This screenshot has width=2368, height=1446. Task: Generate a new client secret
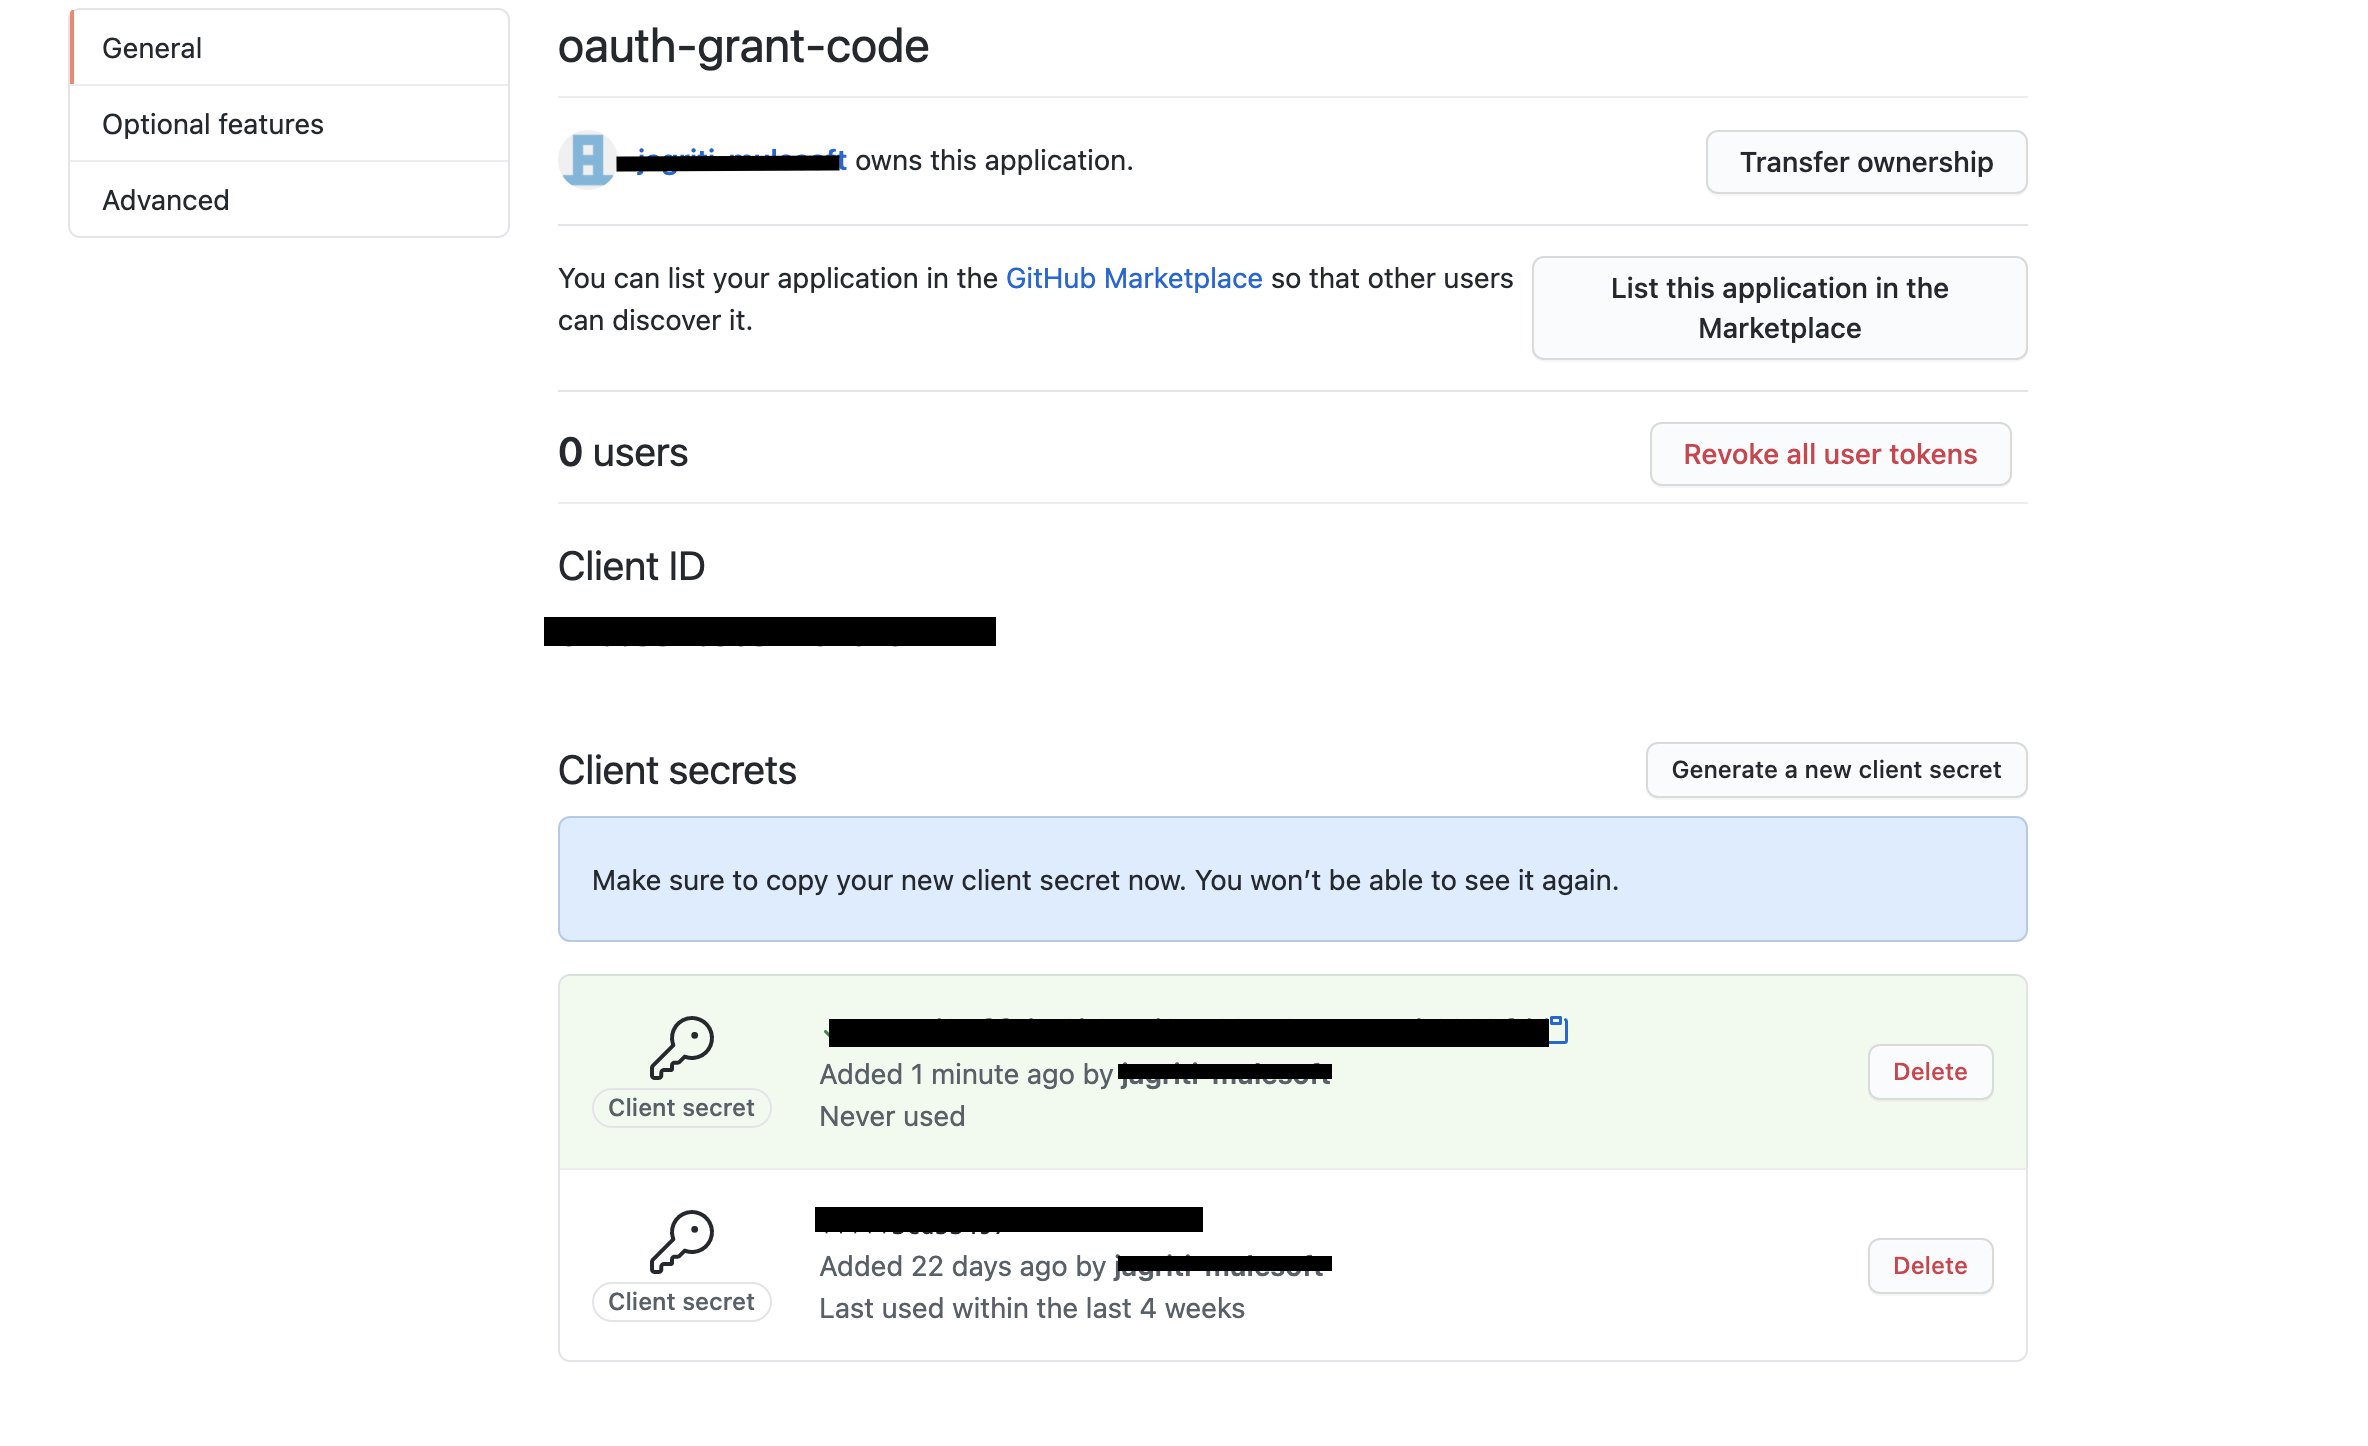[x=1835, y=770]
